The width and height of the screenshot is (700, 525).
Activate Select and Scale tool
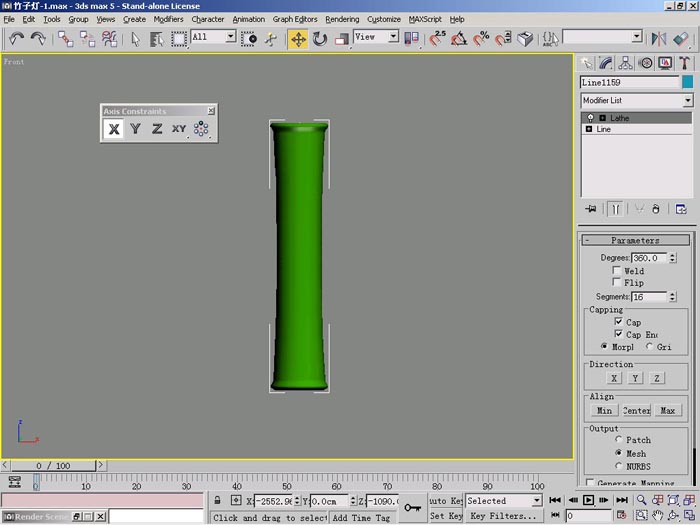tap(342, 39)
